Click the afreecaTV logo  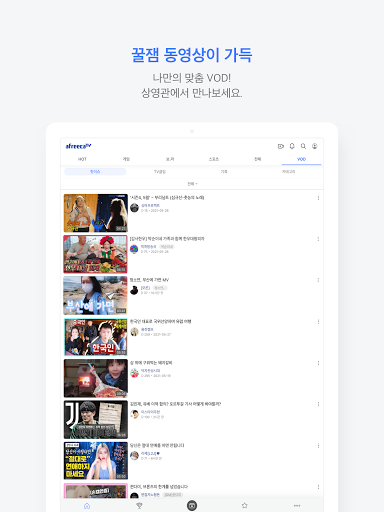click(78, 146)
